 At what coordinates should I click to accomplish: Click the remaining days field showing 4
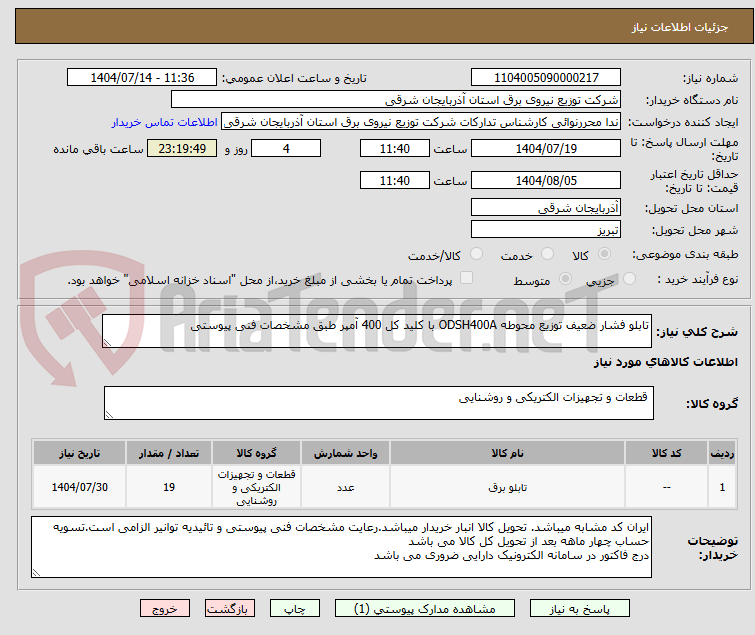click(x=286, y=148)
